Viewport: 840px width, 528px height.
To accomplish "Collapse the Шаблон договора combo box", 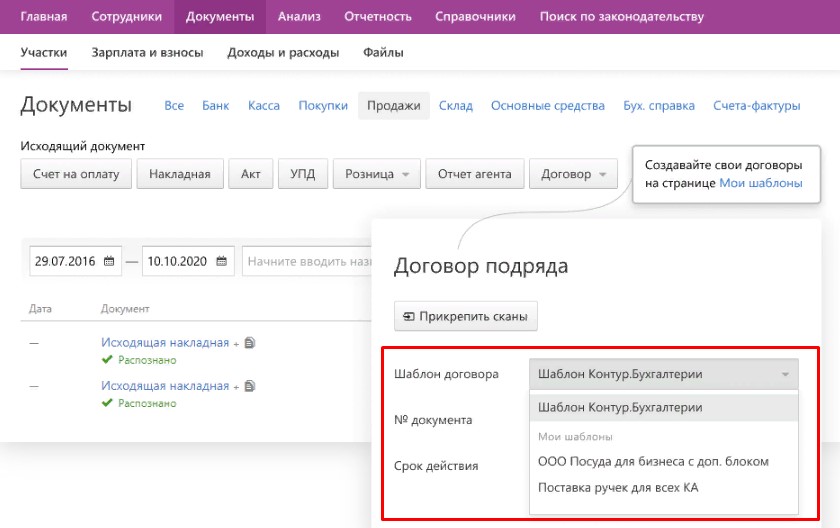I will (x=664, y=374).
